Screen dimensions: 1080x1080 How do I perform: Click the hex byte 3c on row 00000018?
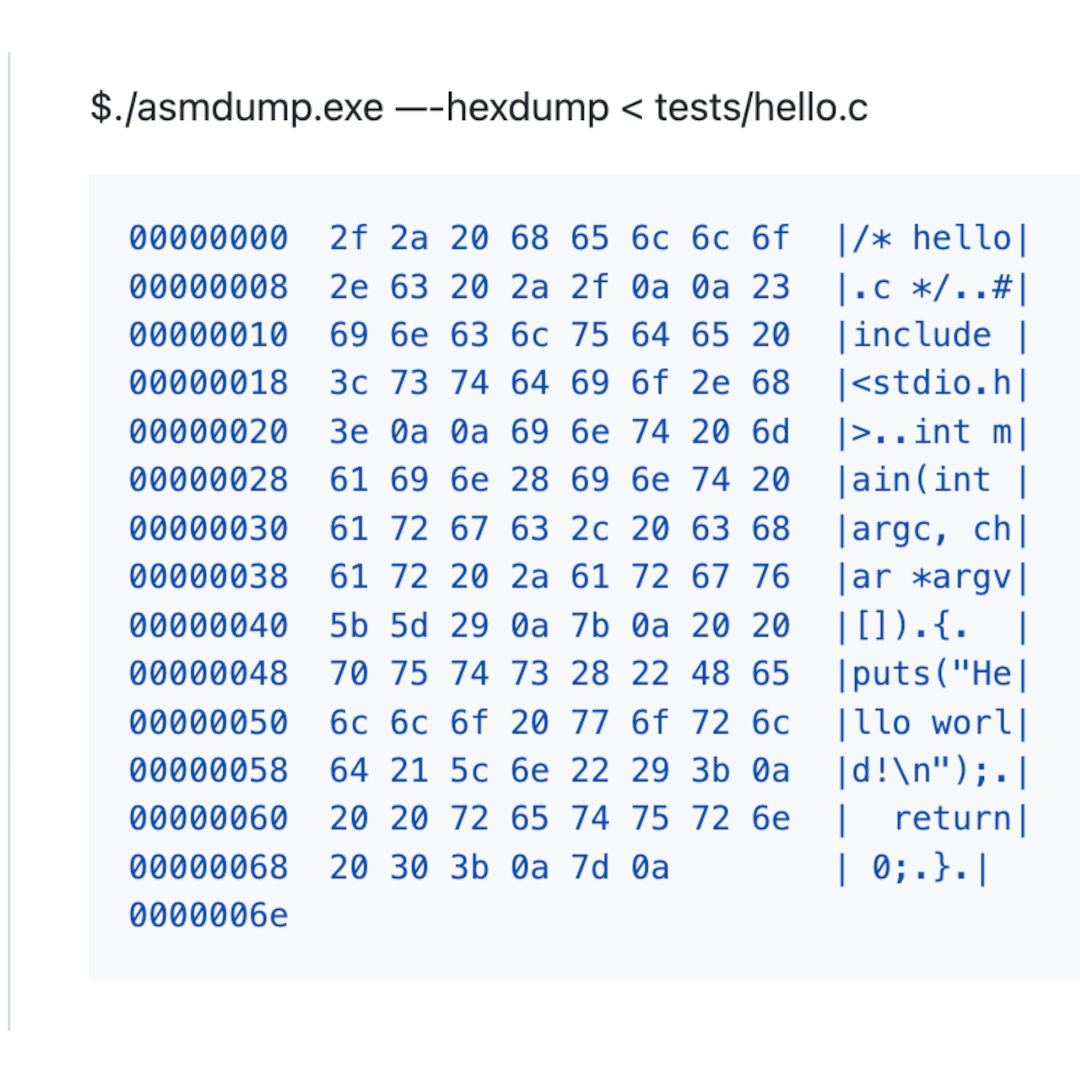[349, 384]
